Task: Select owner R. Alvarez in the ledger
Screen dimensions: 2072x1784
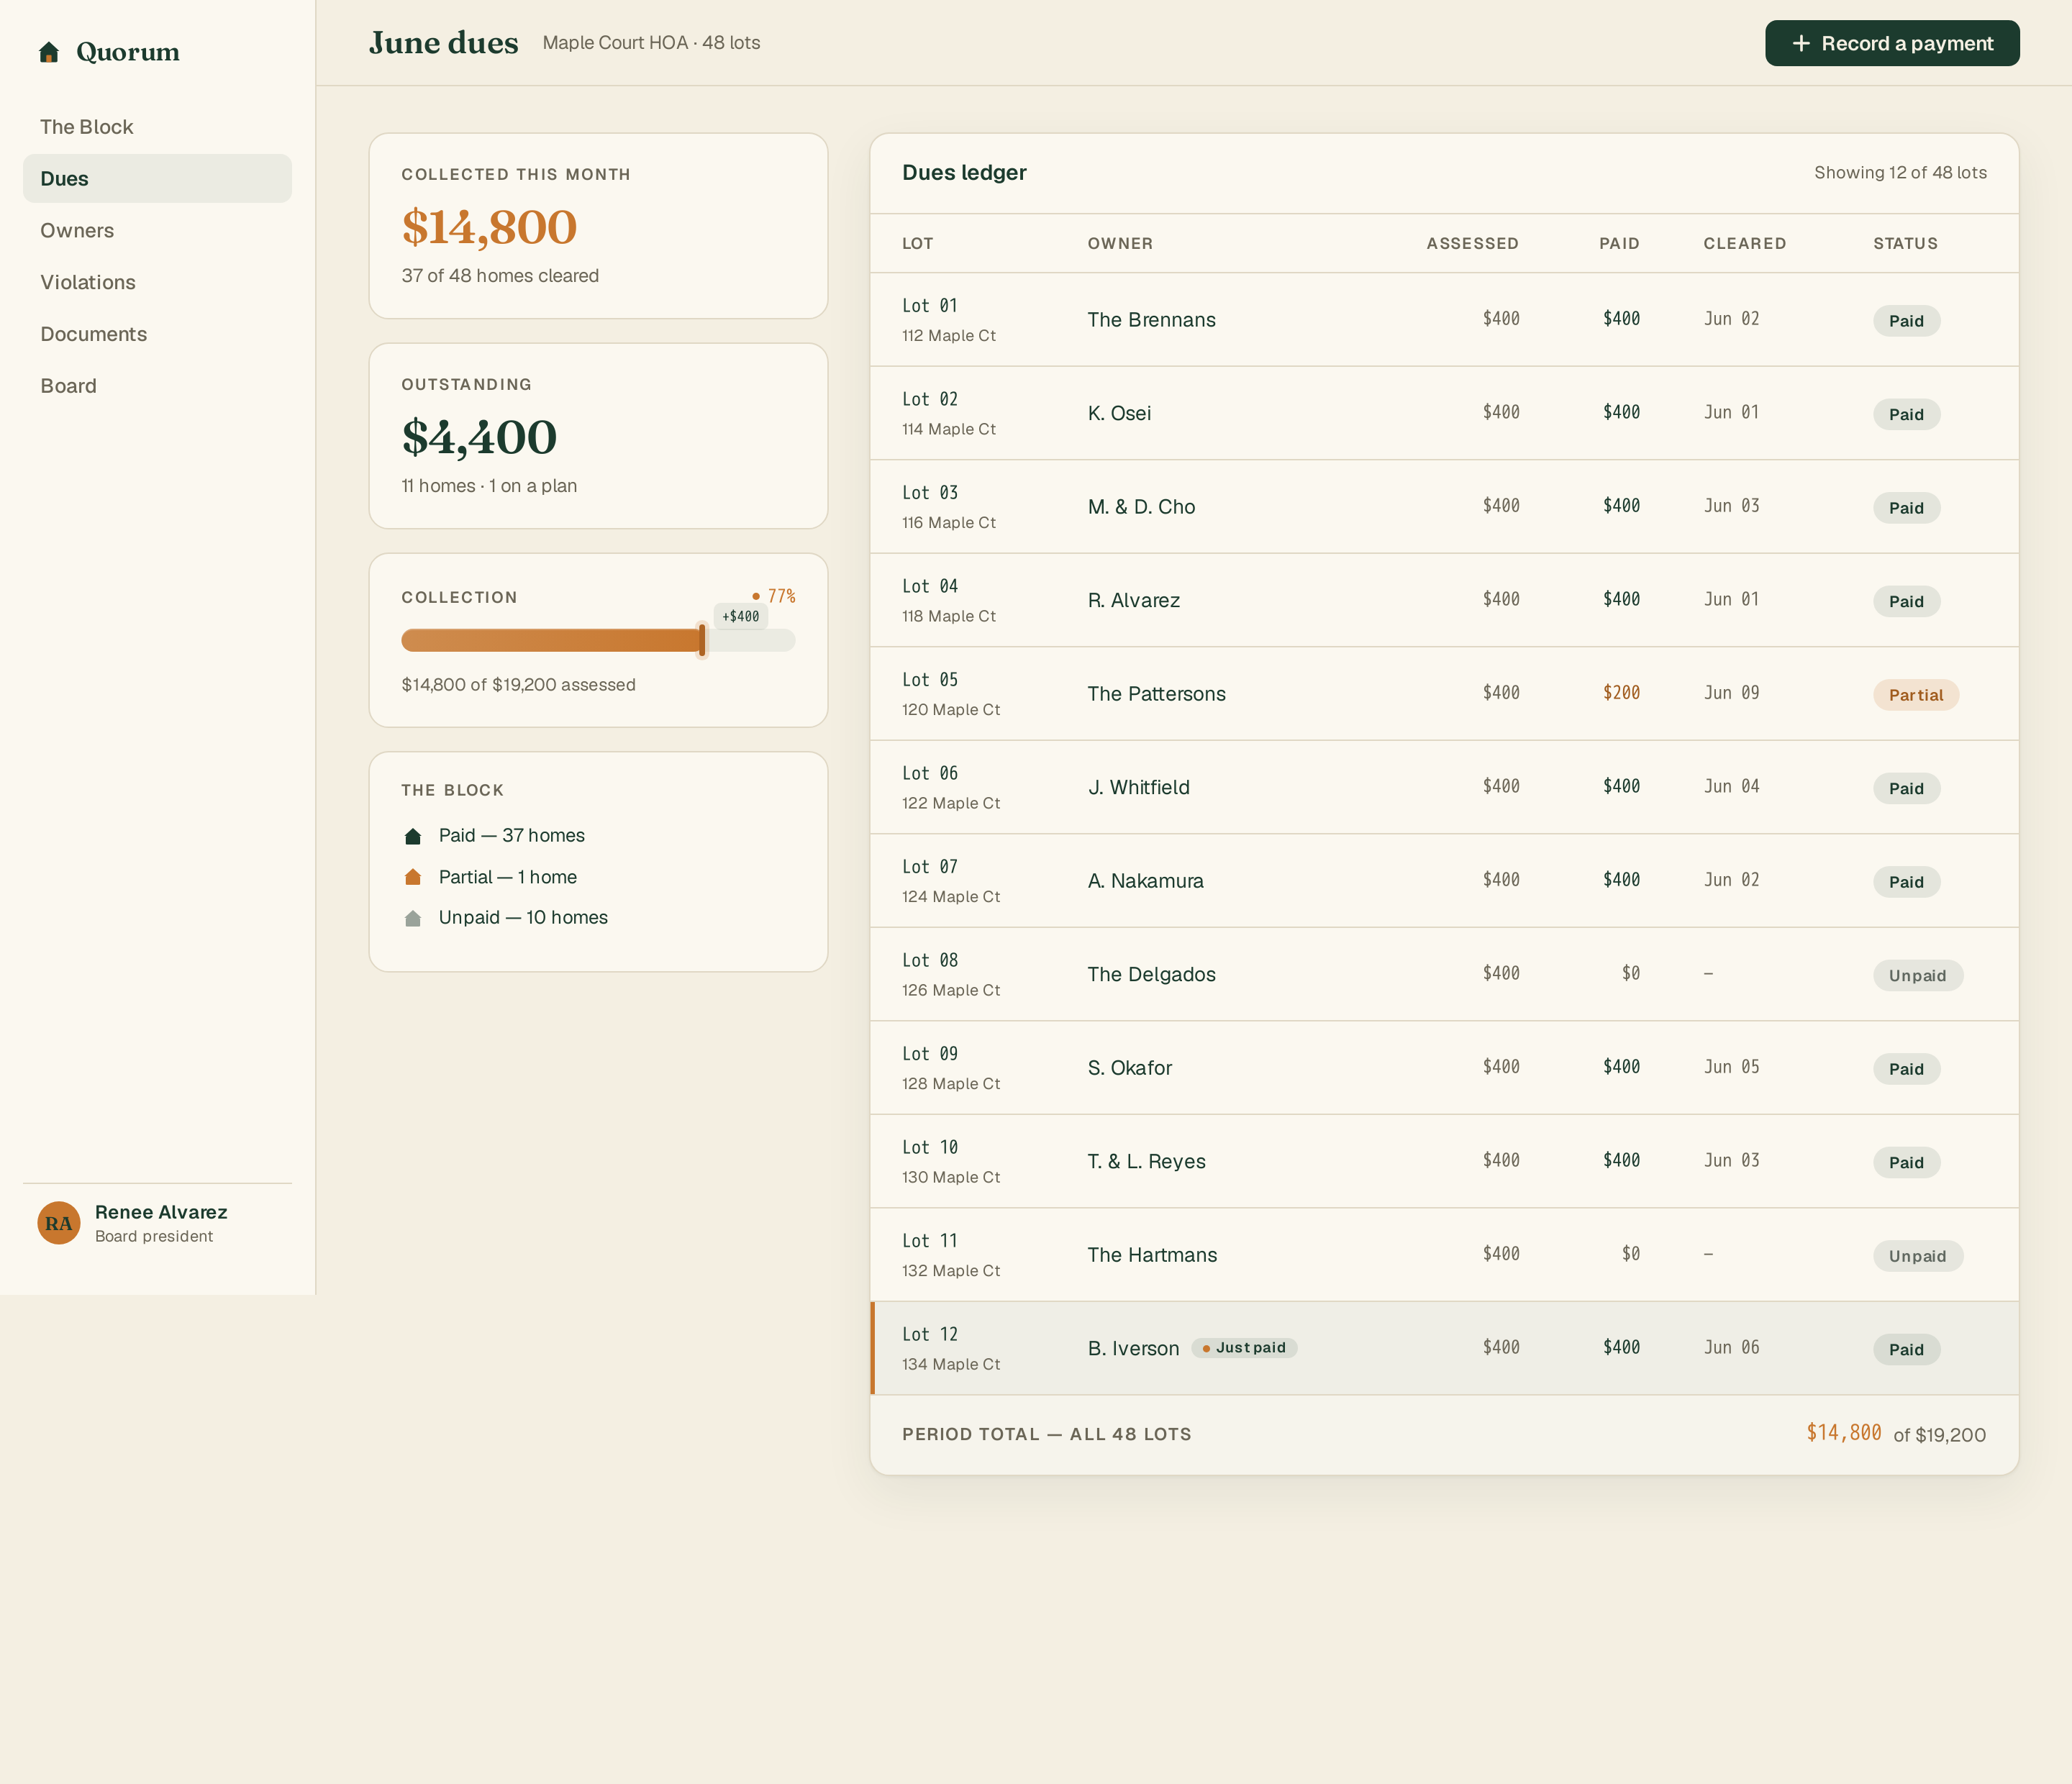Action: point(1133,600)
